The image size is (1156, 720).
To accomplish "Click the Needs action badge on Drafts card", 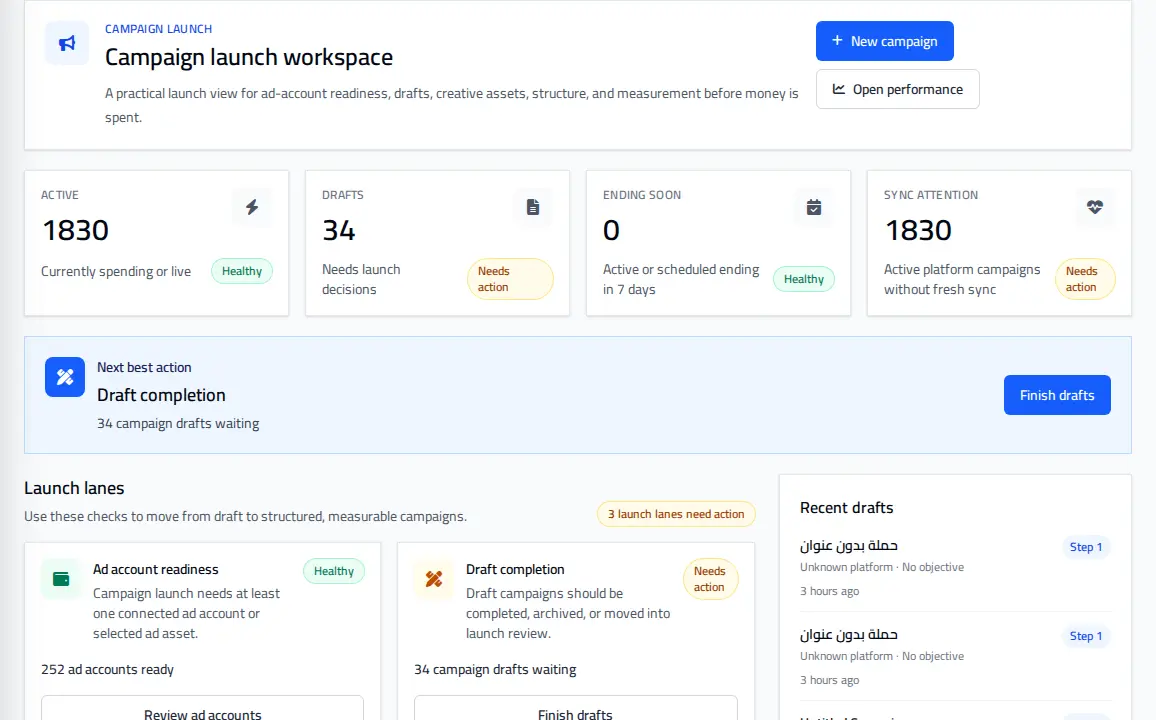I will (510, 279).
